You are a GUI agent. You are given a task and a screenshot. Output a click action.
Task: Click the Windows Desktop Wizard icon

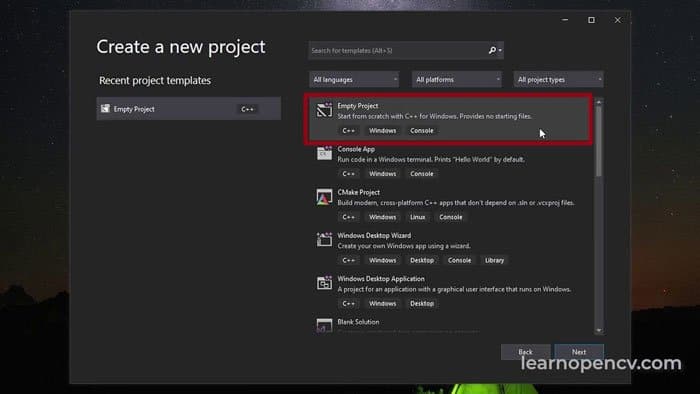(x=324, y=240)
